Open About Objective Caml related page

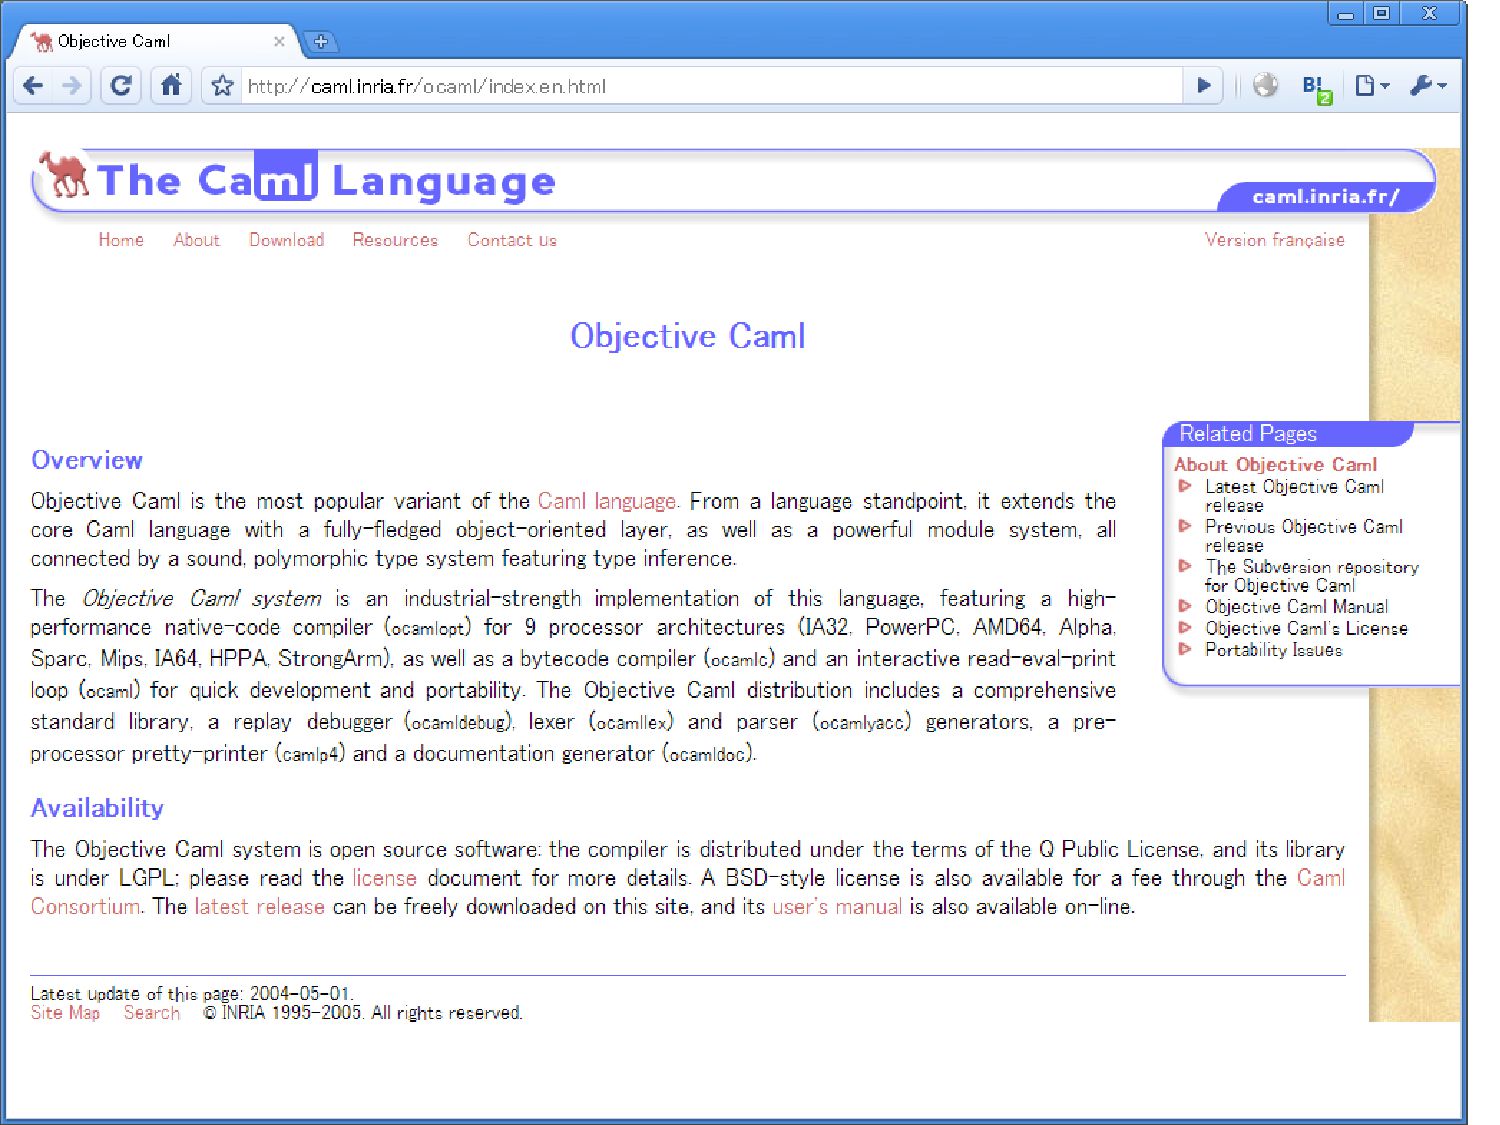[1275, 464]
